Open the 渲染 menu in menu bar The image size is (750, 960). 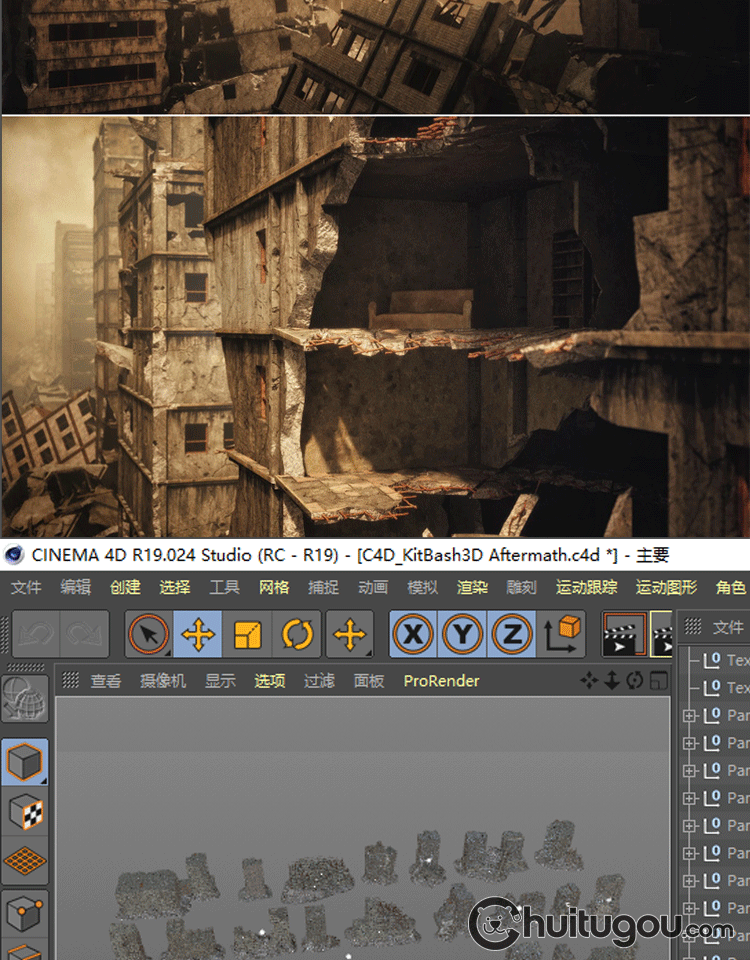472,587
